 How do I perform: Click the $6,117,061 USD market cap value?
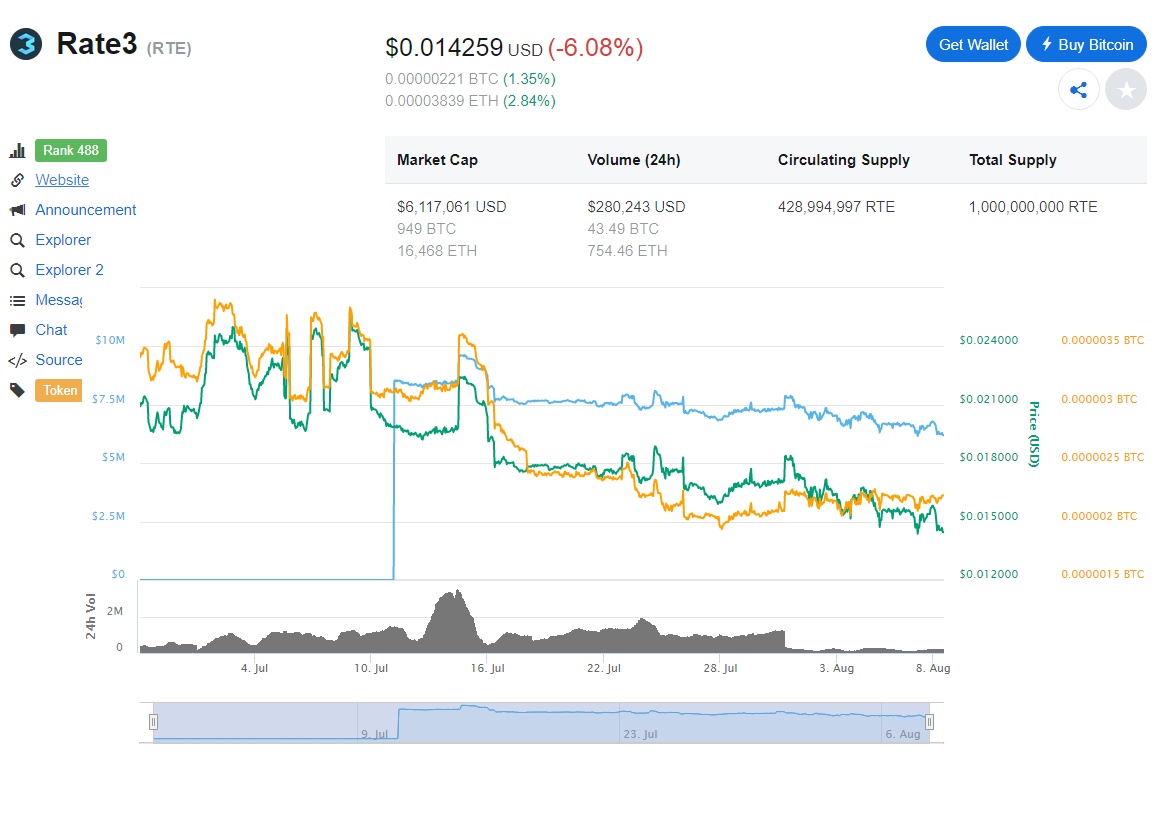(x=451, y=206)
